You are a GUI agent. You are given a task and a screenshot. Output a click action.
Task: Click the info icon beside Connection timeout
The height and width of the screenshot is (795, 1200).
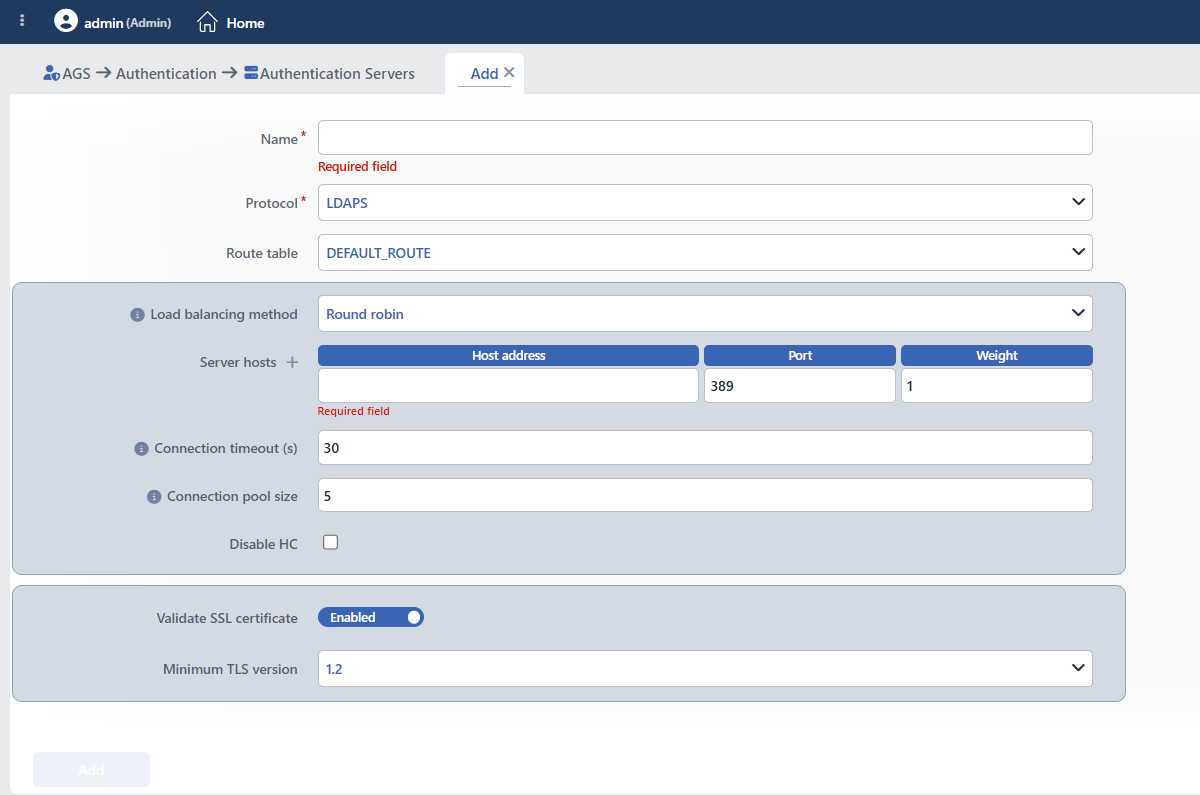(x=141, y=449)
